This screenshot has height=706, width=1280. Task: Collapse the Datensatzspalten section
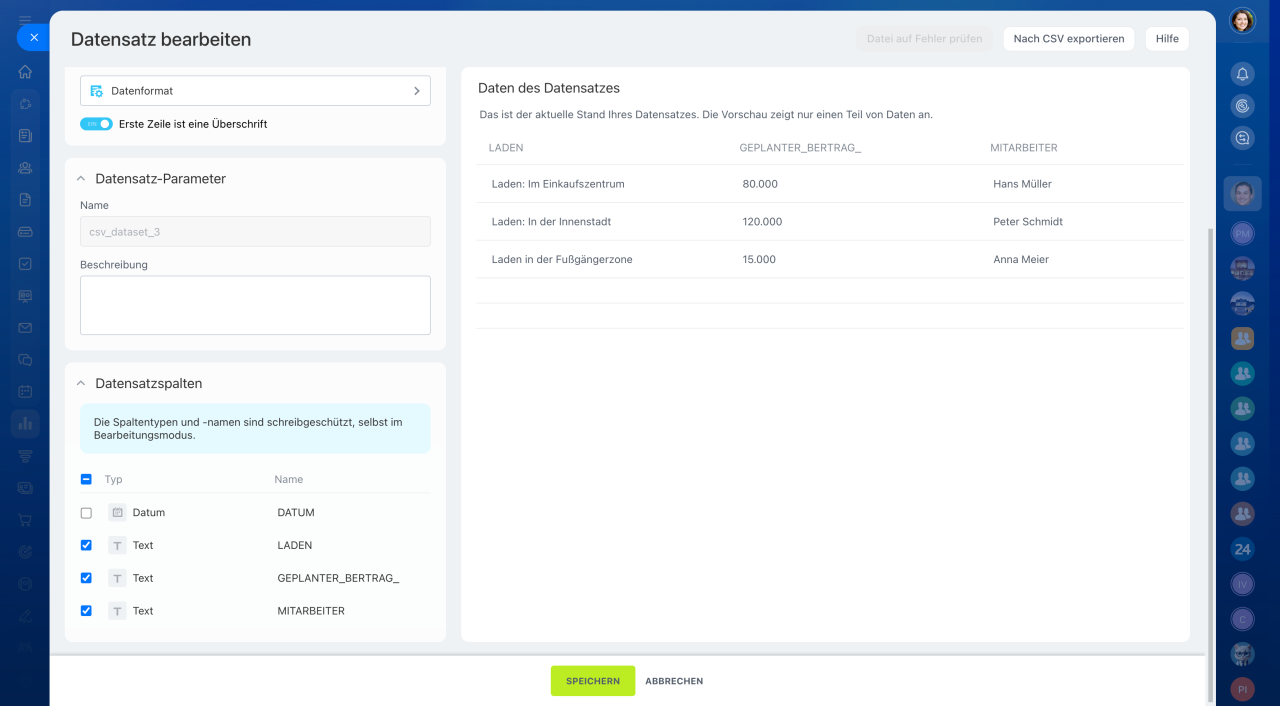[x=81, y=384]
